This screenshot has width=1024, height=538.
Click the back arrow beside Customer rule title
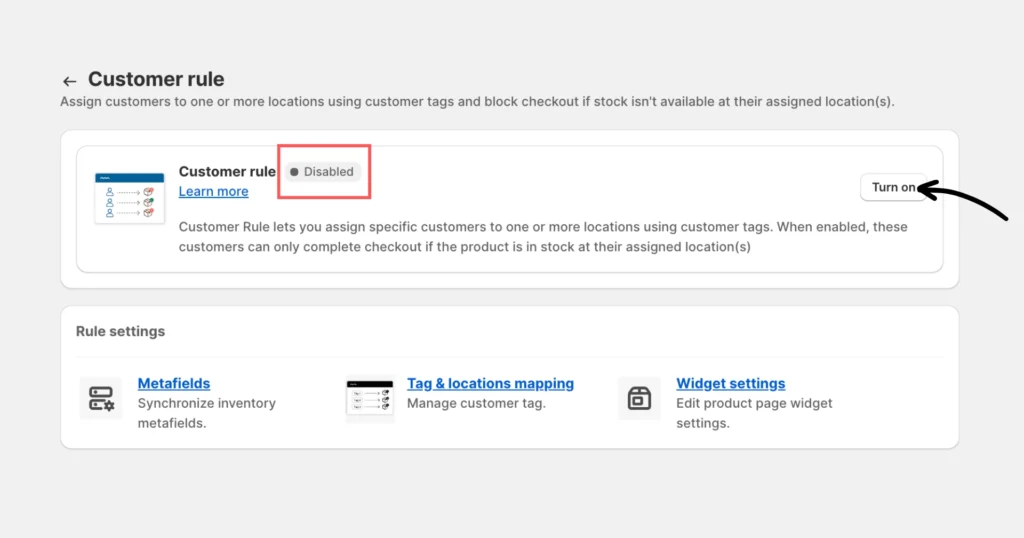pyautogui.click(x=69, y=81)
